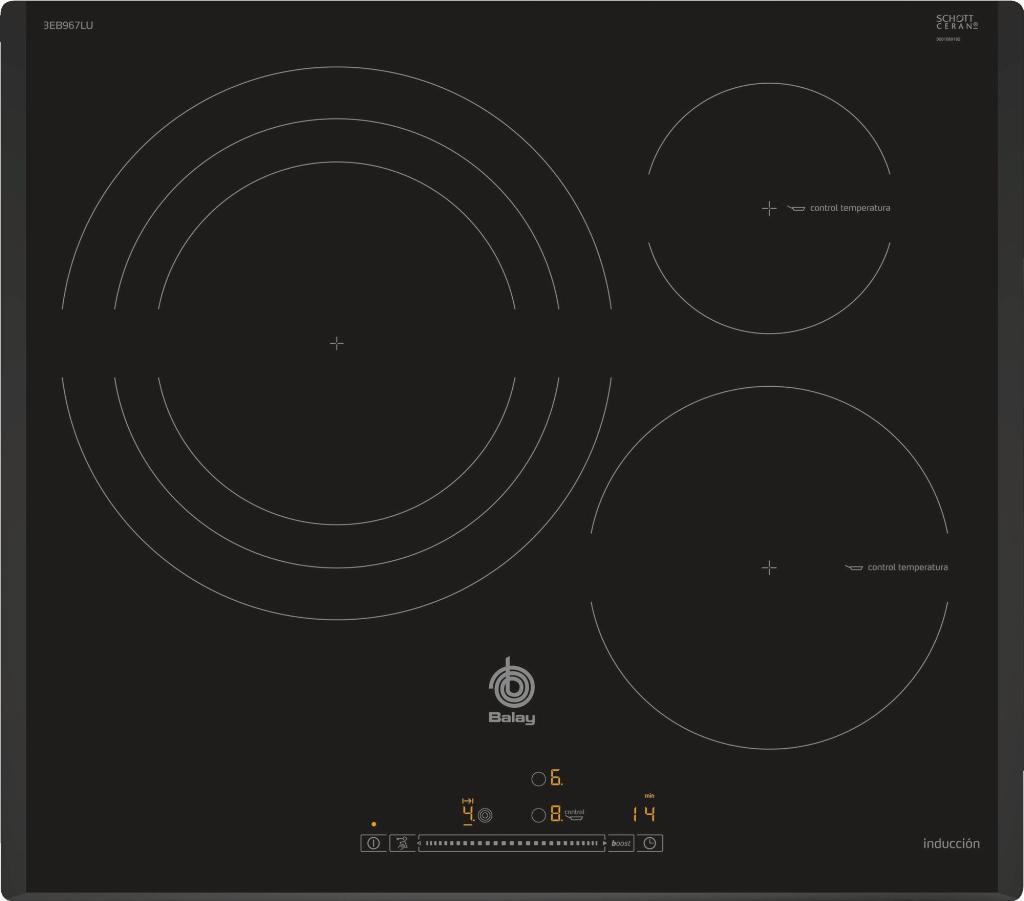Tap the lower zone's control temperatura label
Image resolution: width=1024 pixels, height=901 pixels.
(908, 567)
